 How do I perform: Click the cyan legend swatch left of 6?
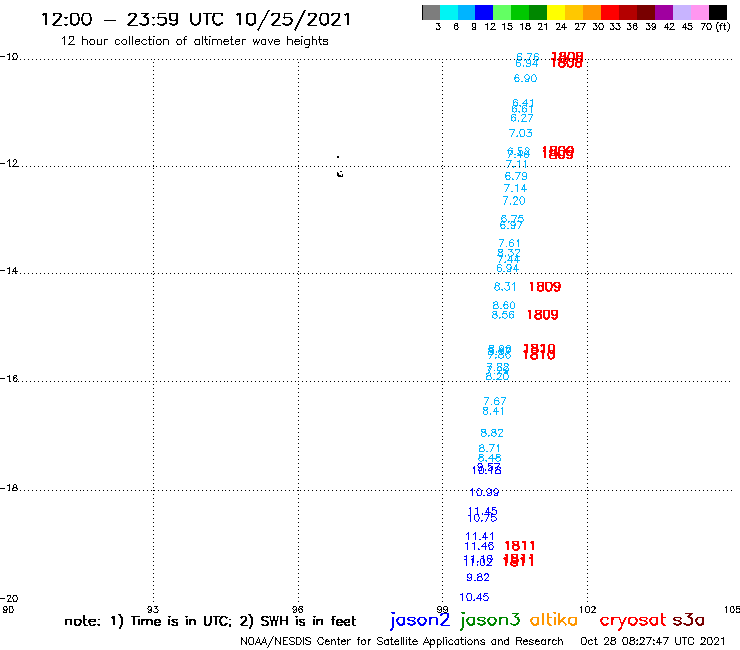coord(449,12)
